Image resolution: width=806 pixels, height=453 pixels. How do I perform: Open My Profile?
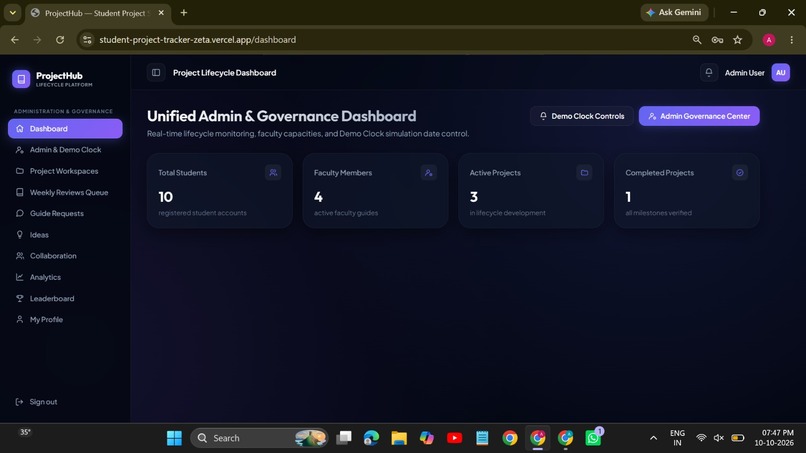click(65, 319)
